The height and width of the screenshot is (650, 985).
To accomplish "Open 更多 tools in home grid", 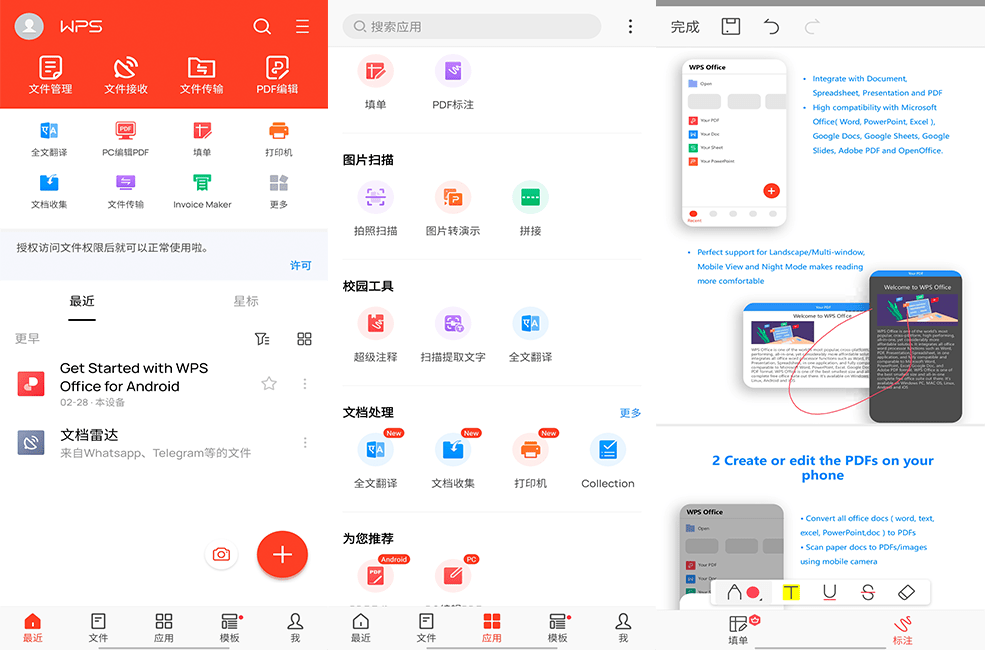I will point(278,192).
